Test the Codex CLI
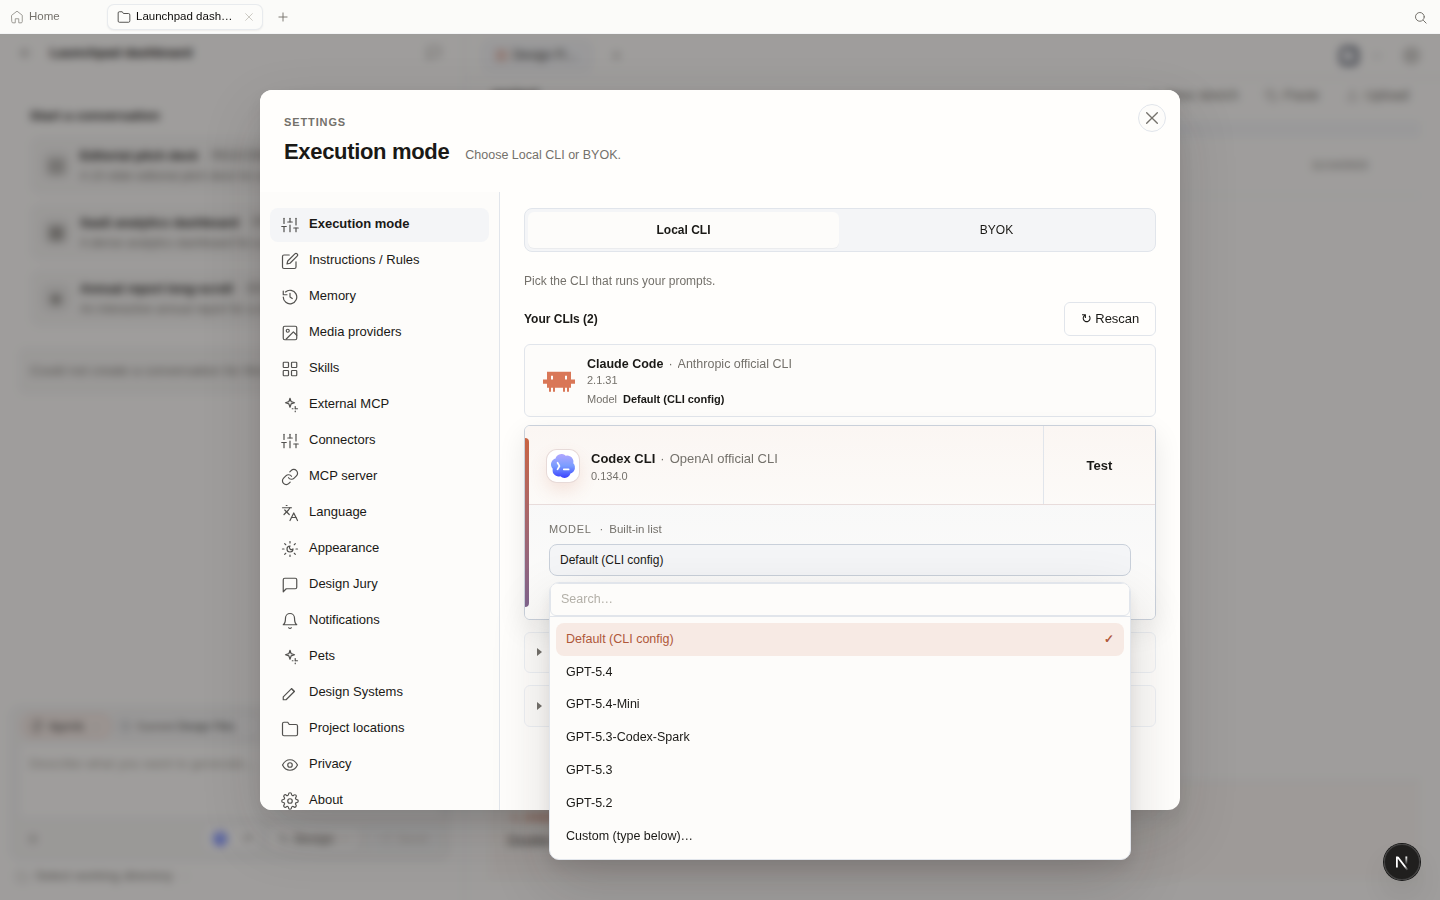Viewport: 1440px width, 900px height. coord(1099,466)
